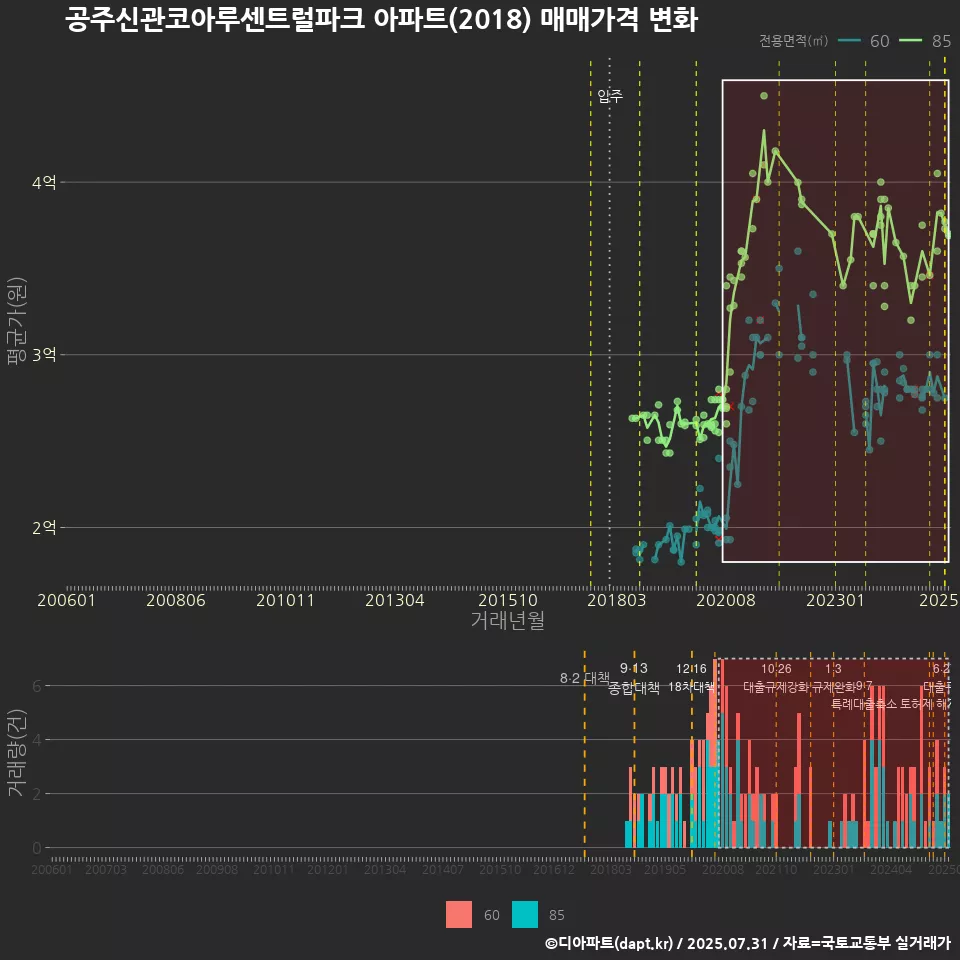Click the 9·13 date label above 종합대책
Viewport: 960px width, 960px height.
coord(634,668)
